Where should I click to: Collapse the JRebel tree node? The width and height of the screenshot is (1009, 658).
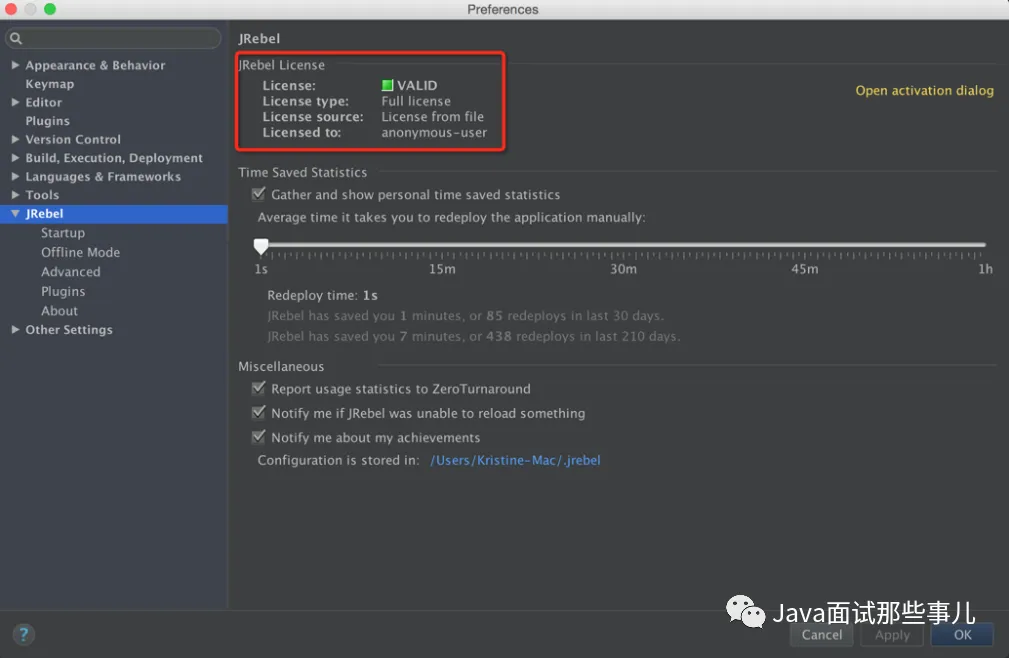[x=15, y=214]
